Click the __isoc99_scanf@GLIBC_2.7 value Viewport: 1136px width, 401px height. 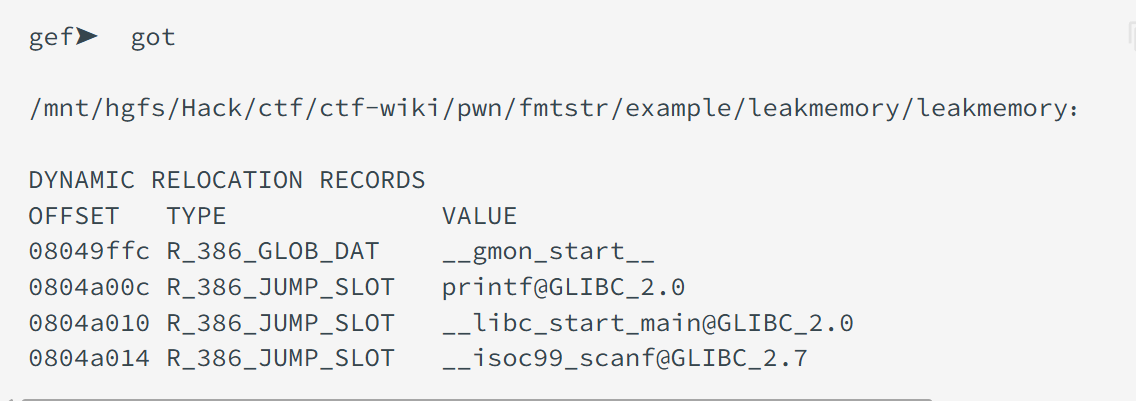tap(624, 358)
